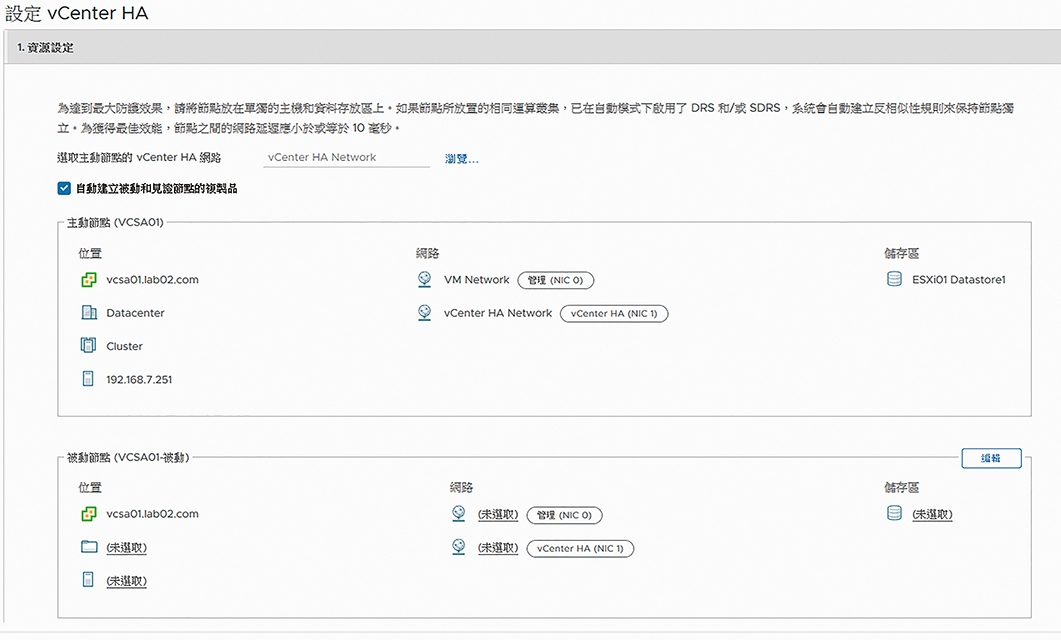Click the 管理 (NIC 0) badge in active node
The height and width of the screenshot is (640, 1061).
pos(556,280)
